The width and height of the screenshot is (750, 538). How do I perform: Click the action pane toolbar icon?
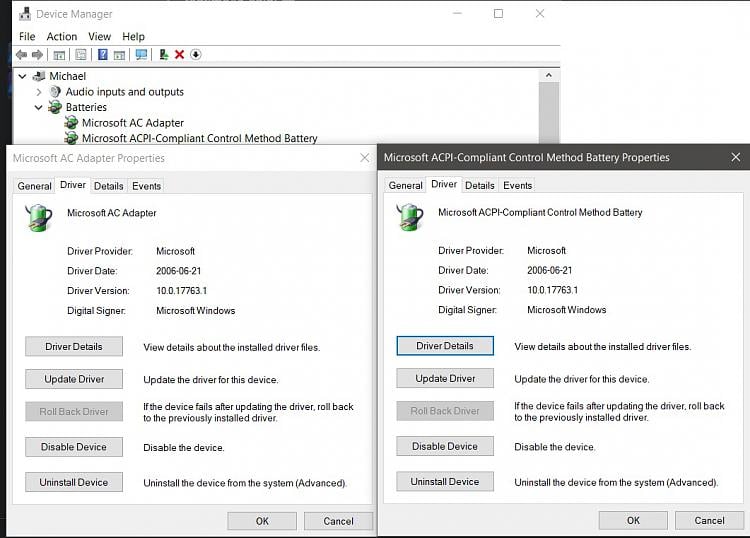click(120, 55)
